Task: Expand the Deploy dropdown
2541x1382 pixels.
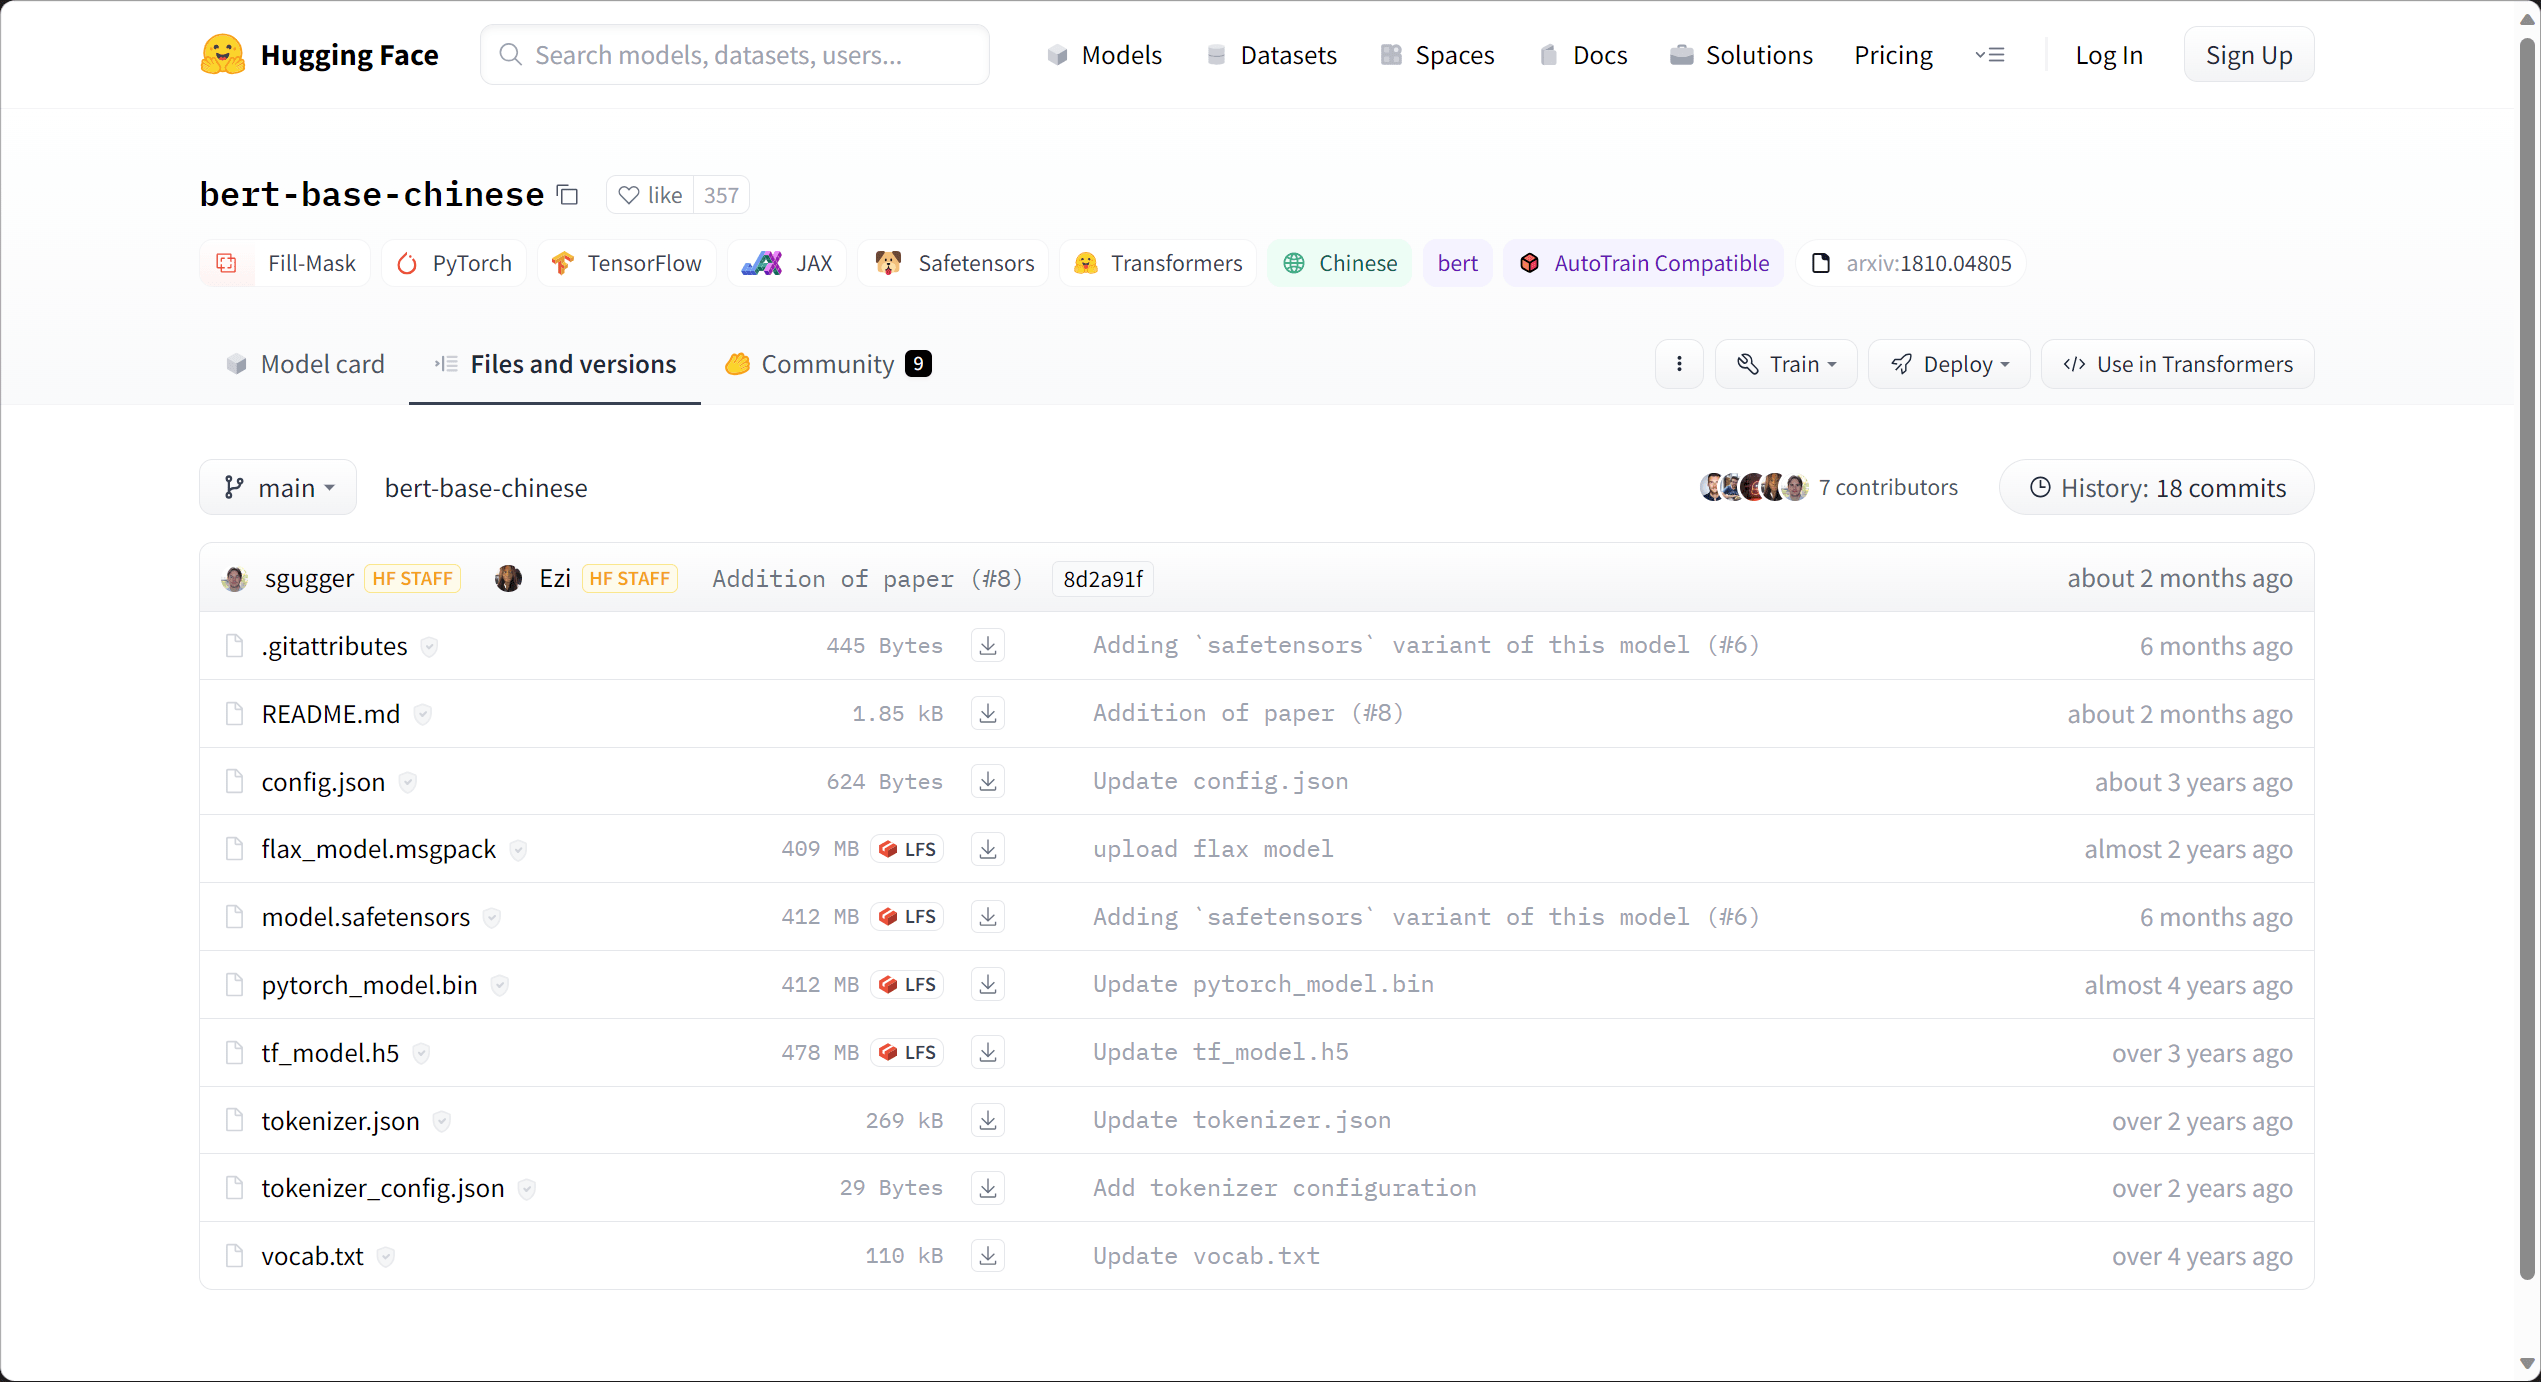Action: point(1949,364)
